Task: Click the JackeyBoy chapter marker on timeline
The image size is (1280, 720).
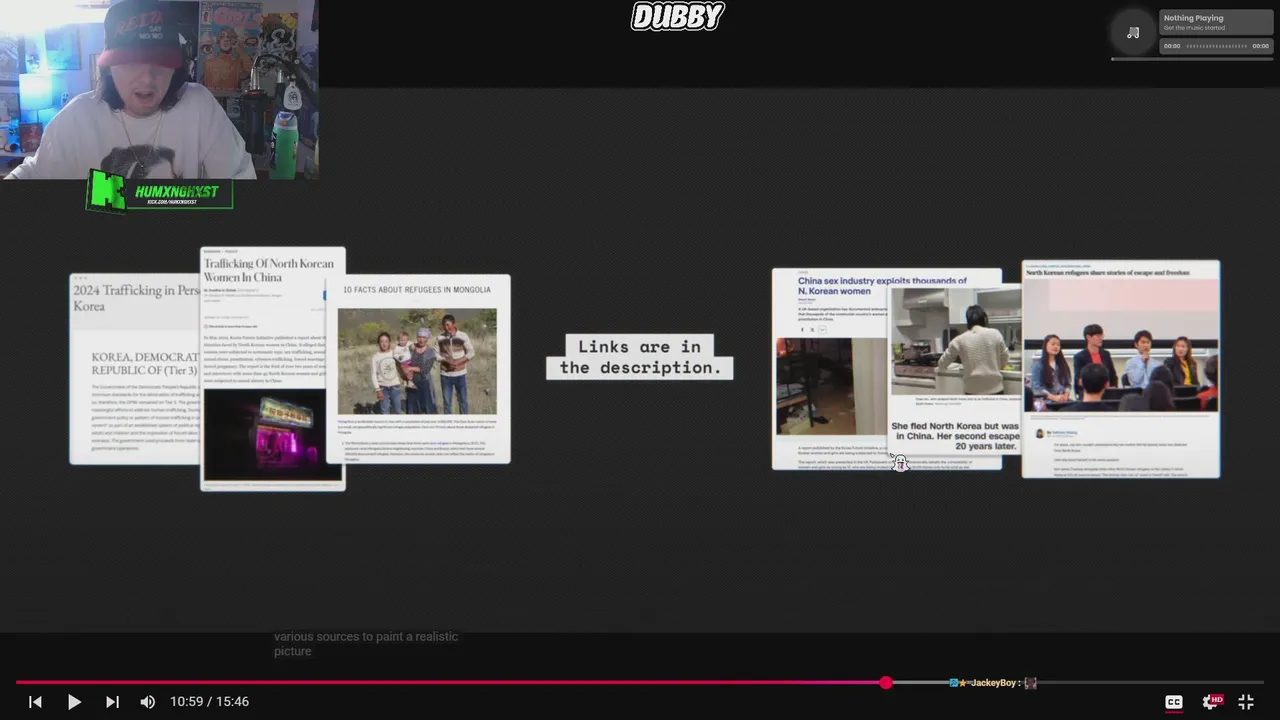Action: [993, 683]
